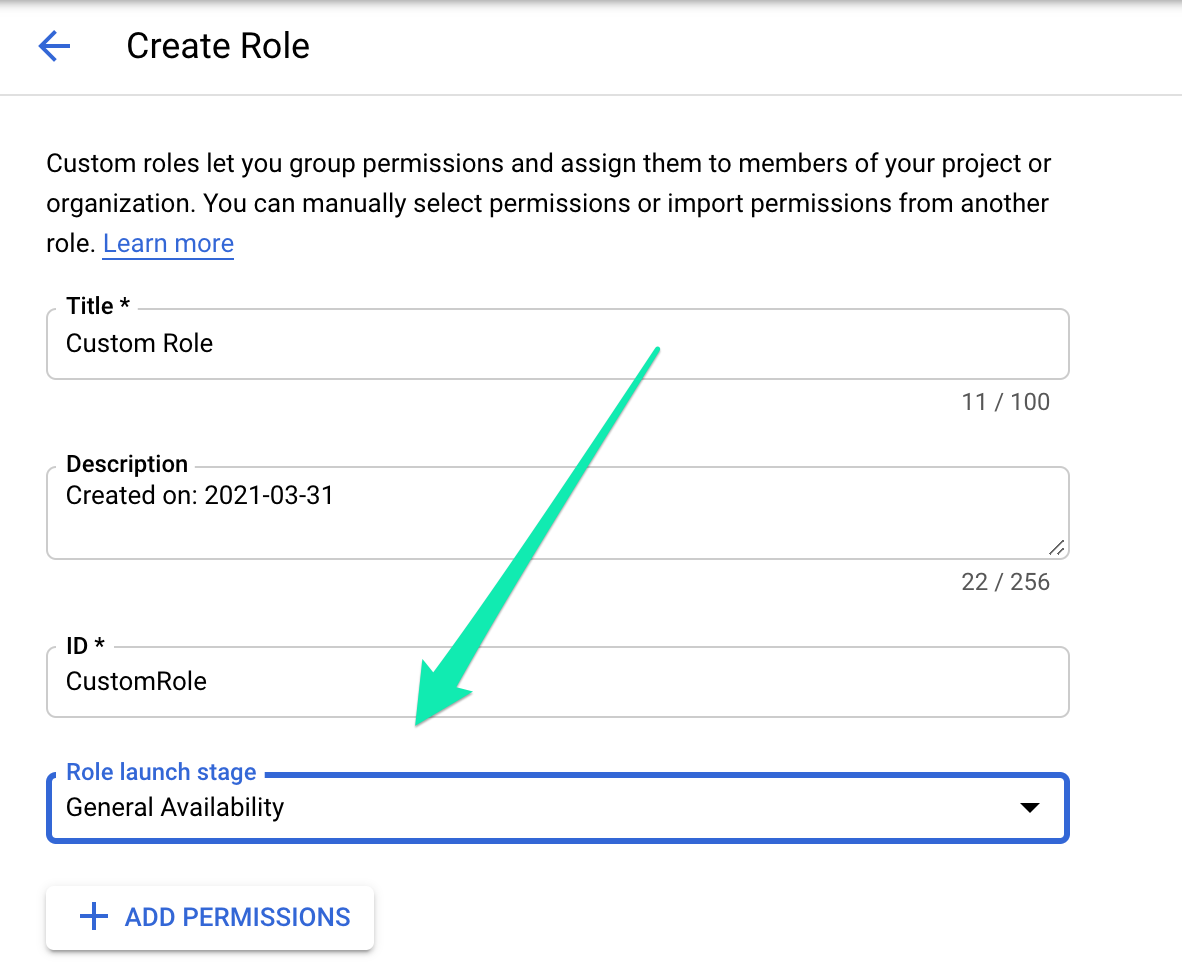The image size is (1182, 980).
Task: Open the Role launch stage dropdown
Action: coord(558,807)
